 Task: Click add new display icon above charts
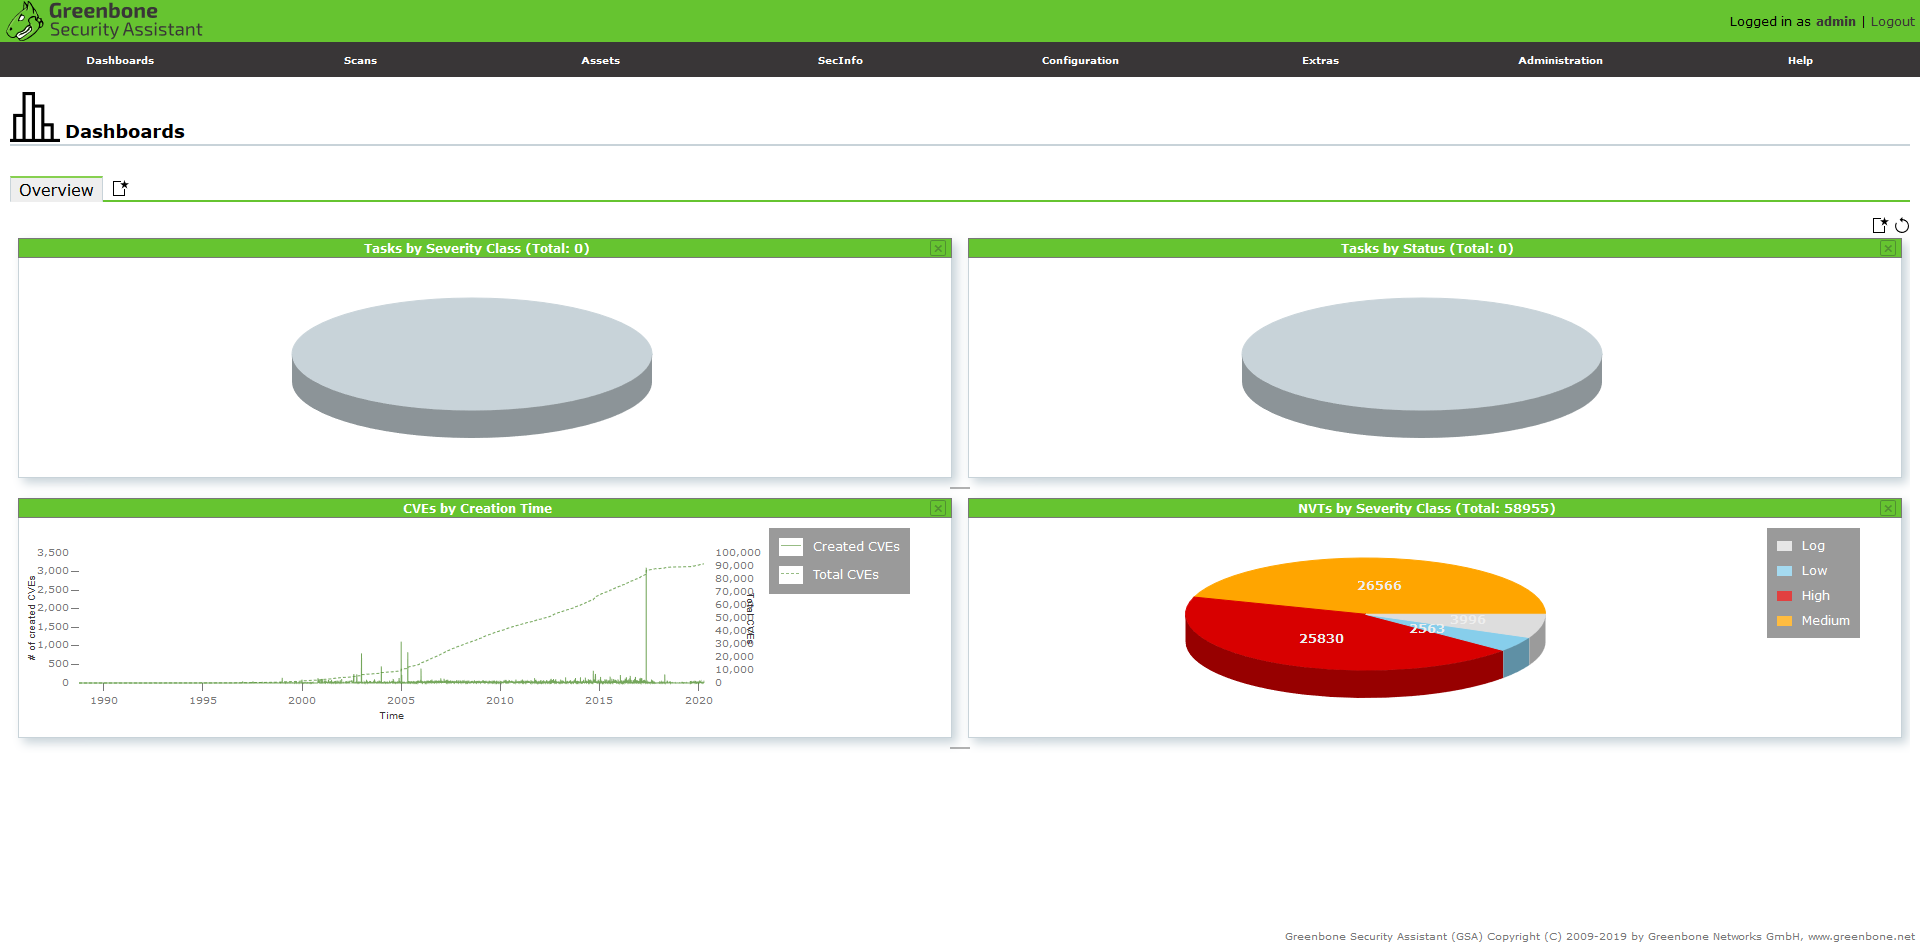click(1880, 225)
